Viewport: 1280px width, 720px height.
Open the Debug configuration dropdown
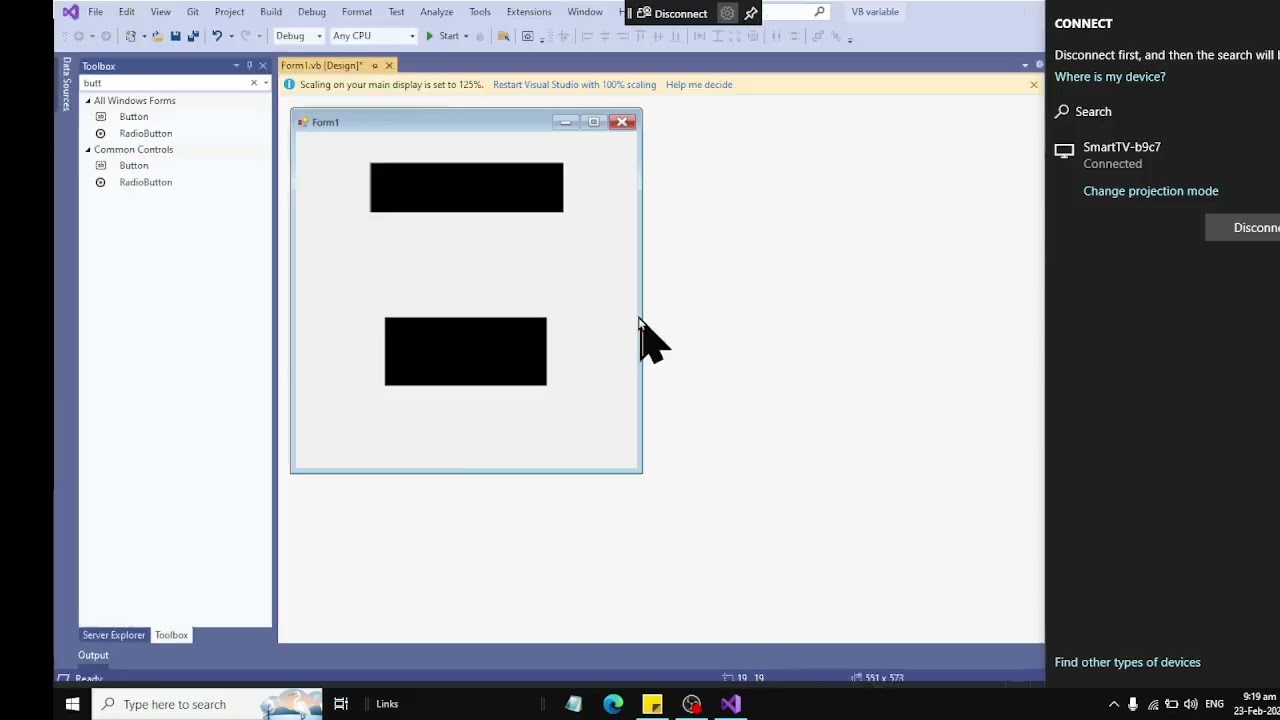298,36
